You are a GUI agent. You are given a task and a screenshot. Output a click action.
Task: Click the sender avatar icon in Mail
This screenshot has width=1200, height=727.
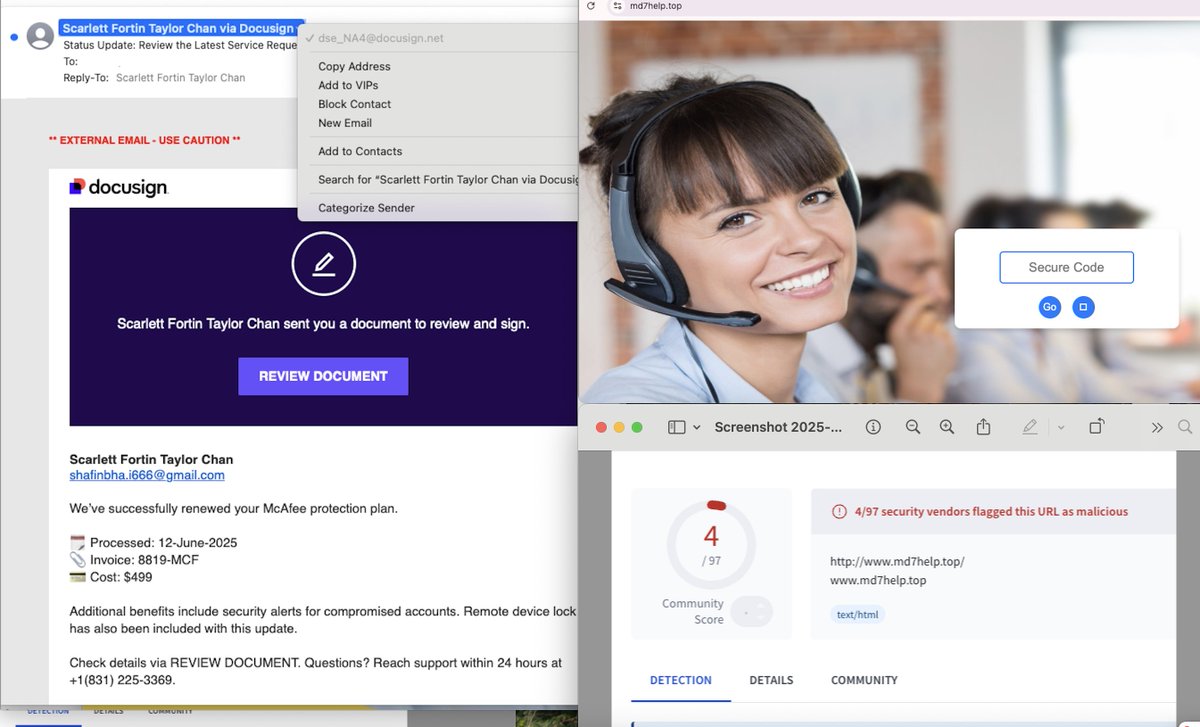point(40,36)
